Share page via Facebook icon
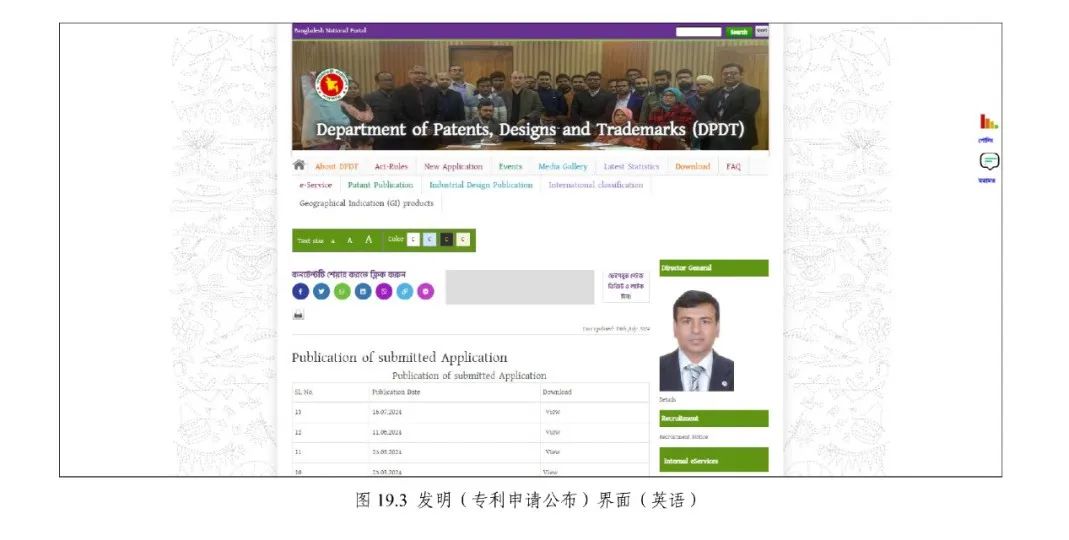The image size is (1069, 540). (x=300, y=291)
